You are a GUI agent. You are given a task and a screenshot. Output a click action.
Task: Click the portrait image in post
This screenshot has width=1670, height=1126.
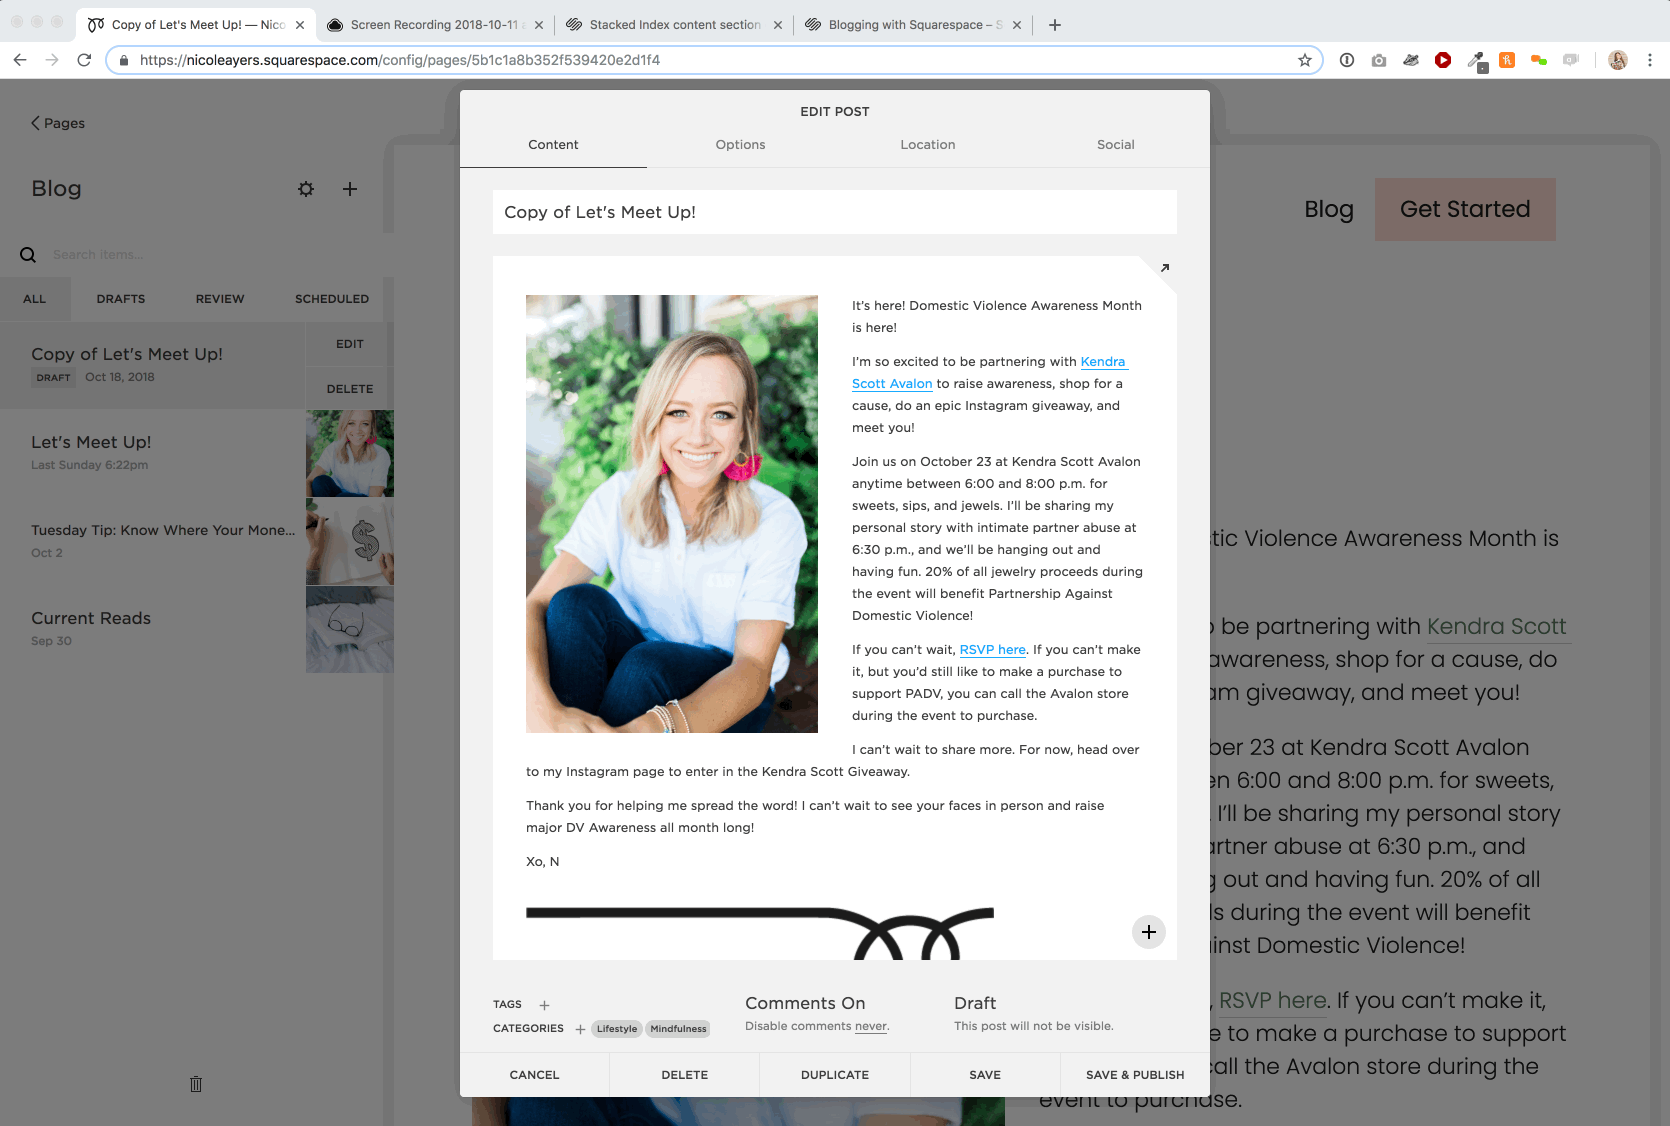(672, 514)
